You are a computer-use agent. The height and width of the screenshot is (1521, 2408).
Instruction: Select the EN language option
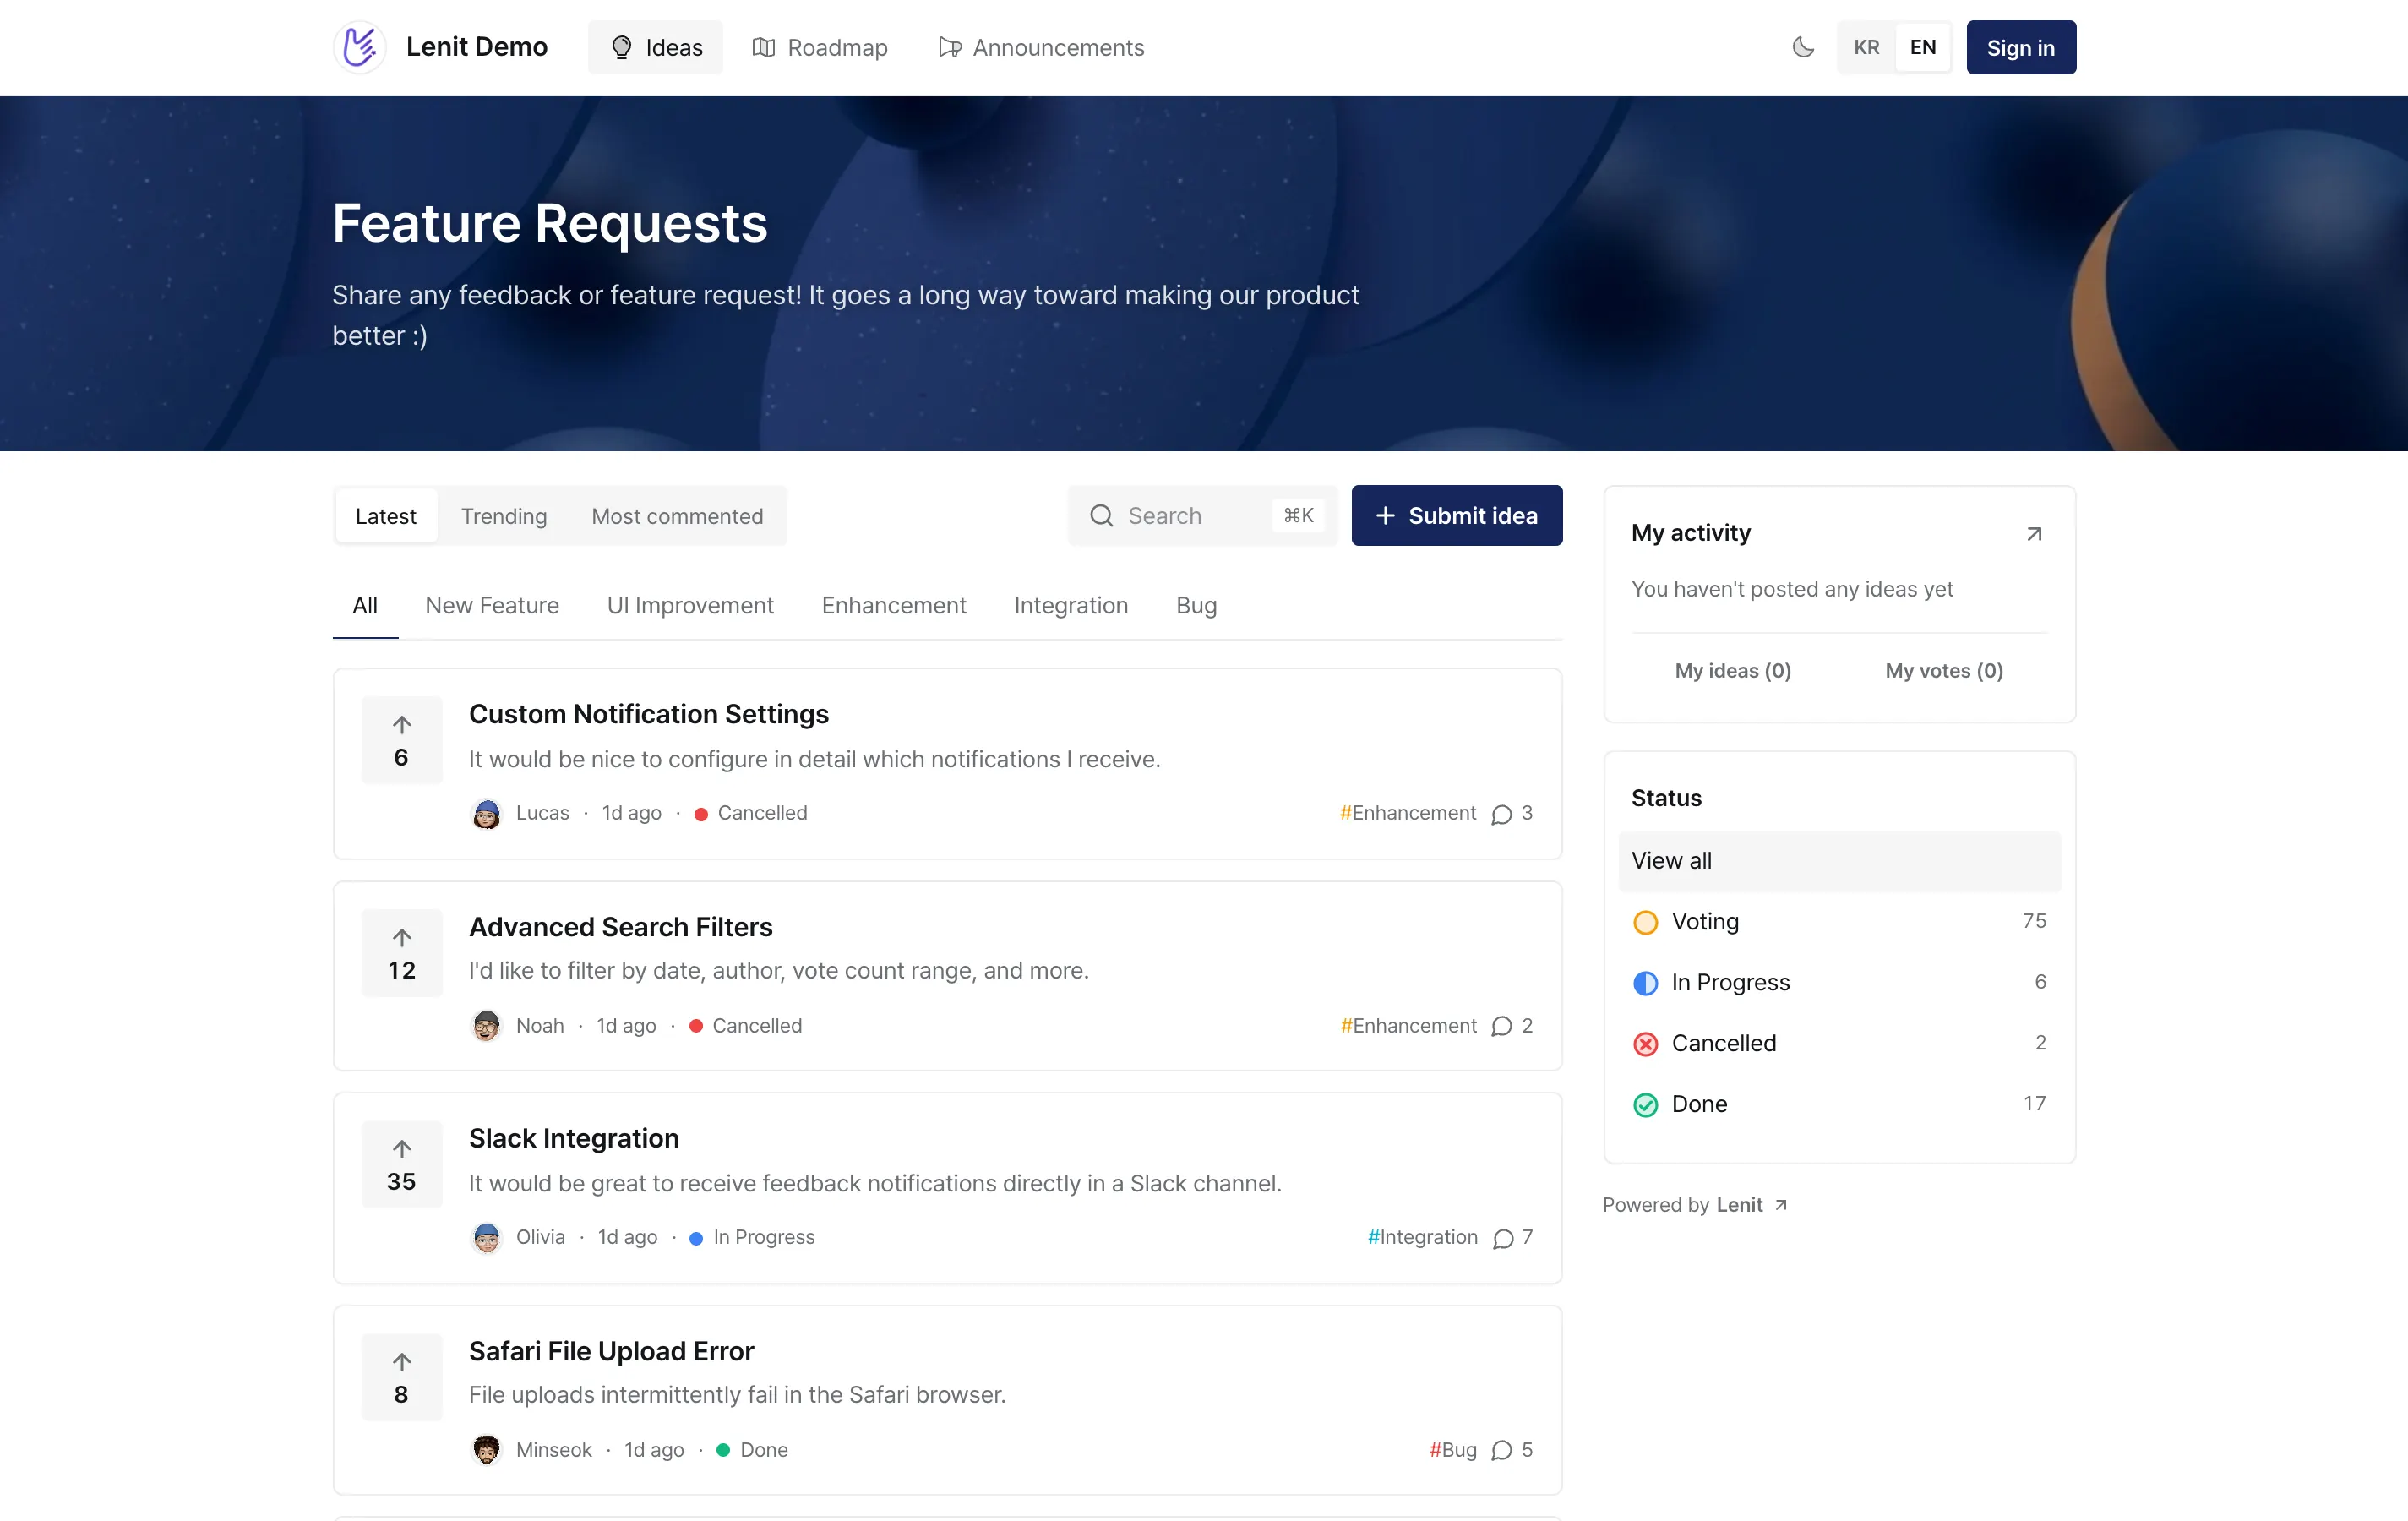click(x=1922, y=47)
